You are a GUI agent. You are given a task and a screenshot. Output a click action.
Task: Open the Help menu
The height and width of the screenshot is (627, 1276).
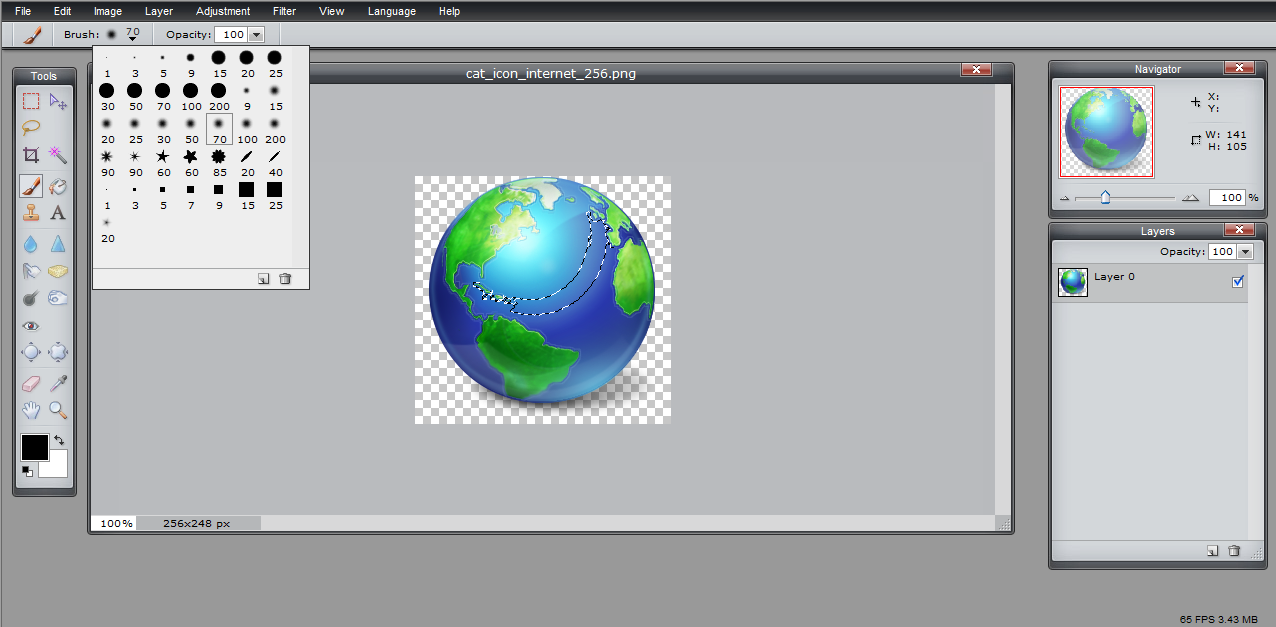[449, 11]
